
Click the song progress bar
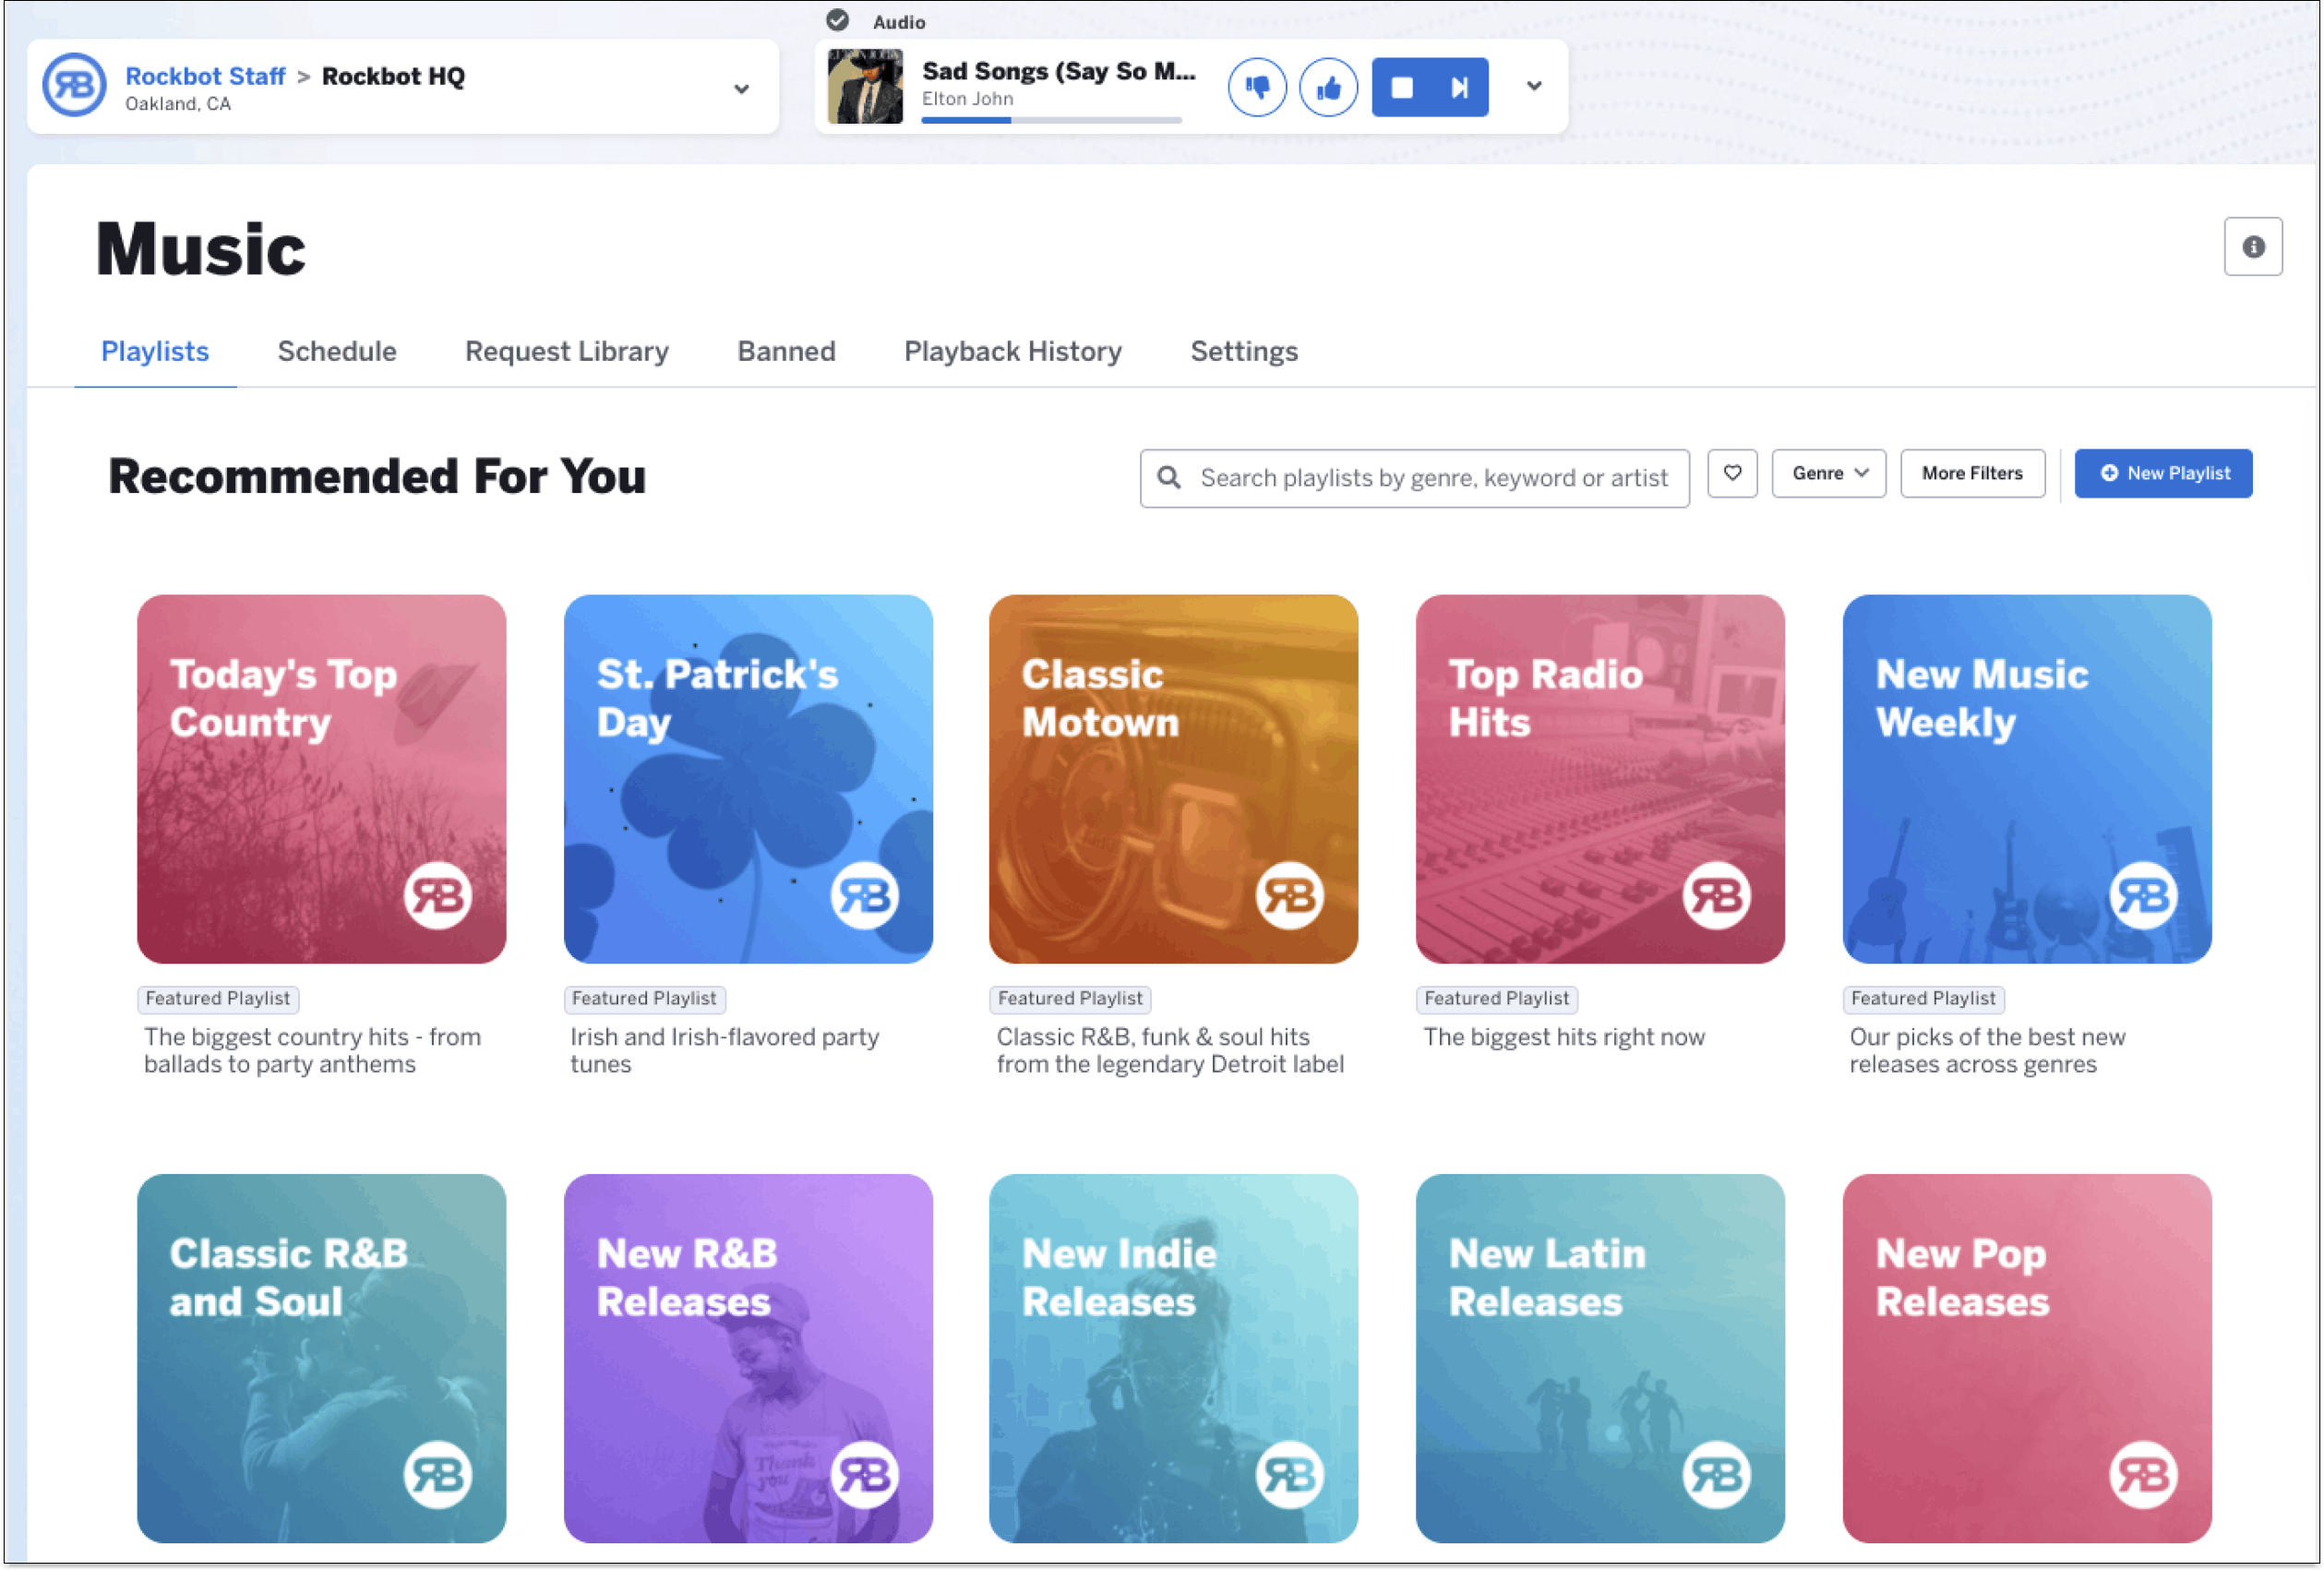(1050, 120)
